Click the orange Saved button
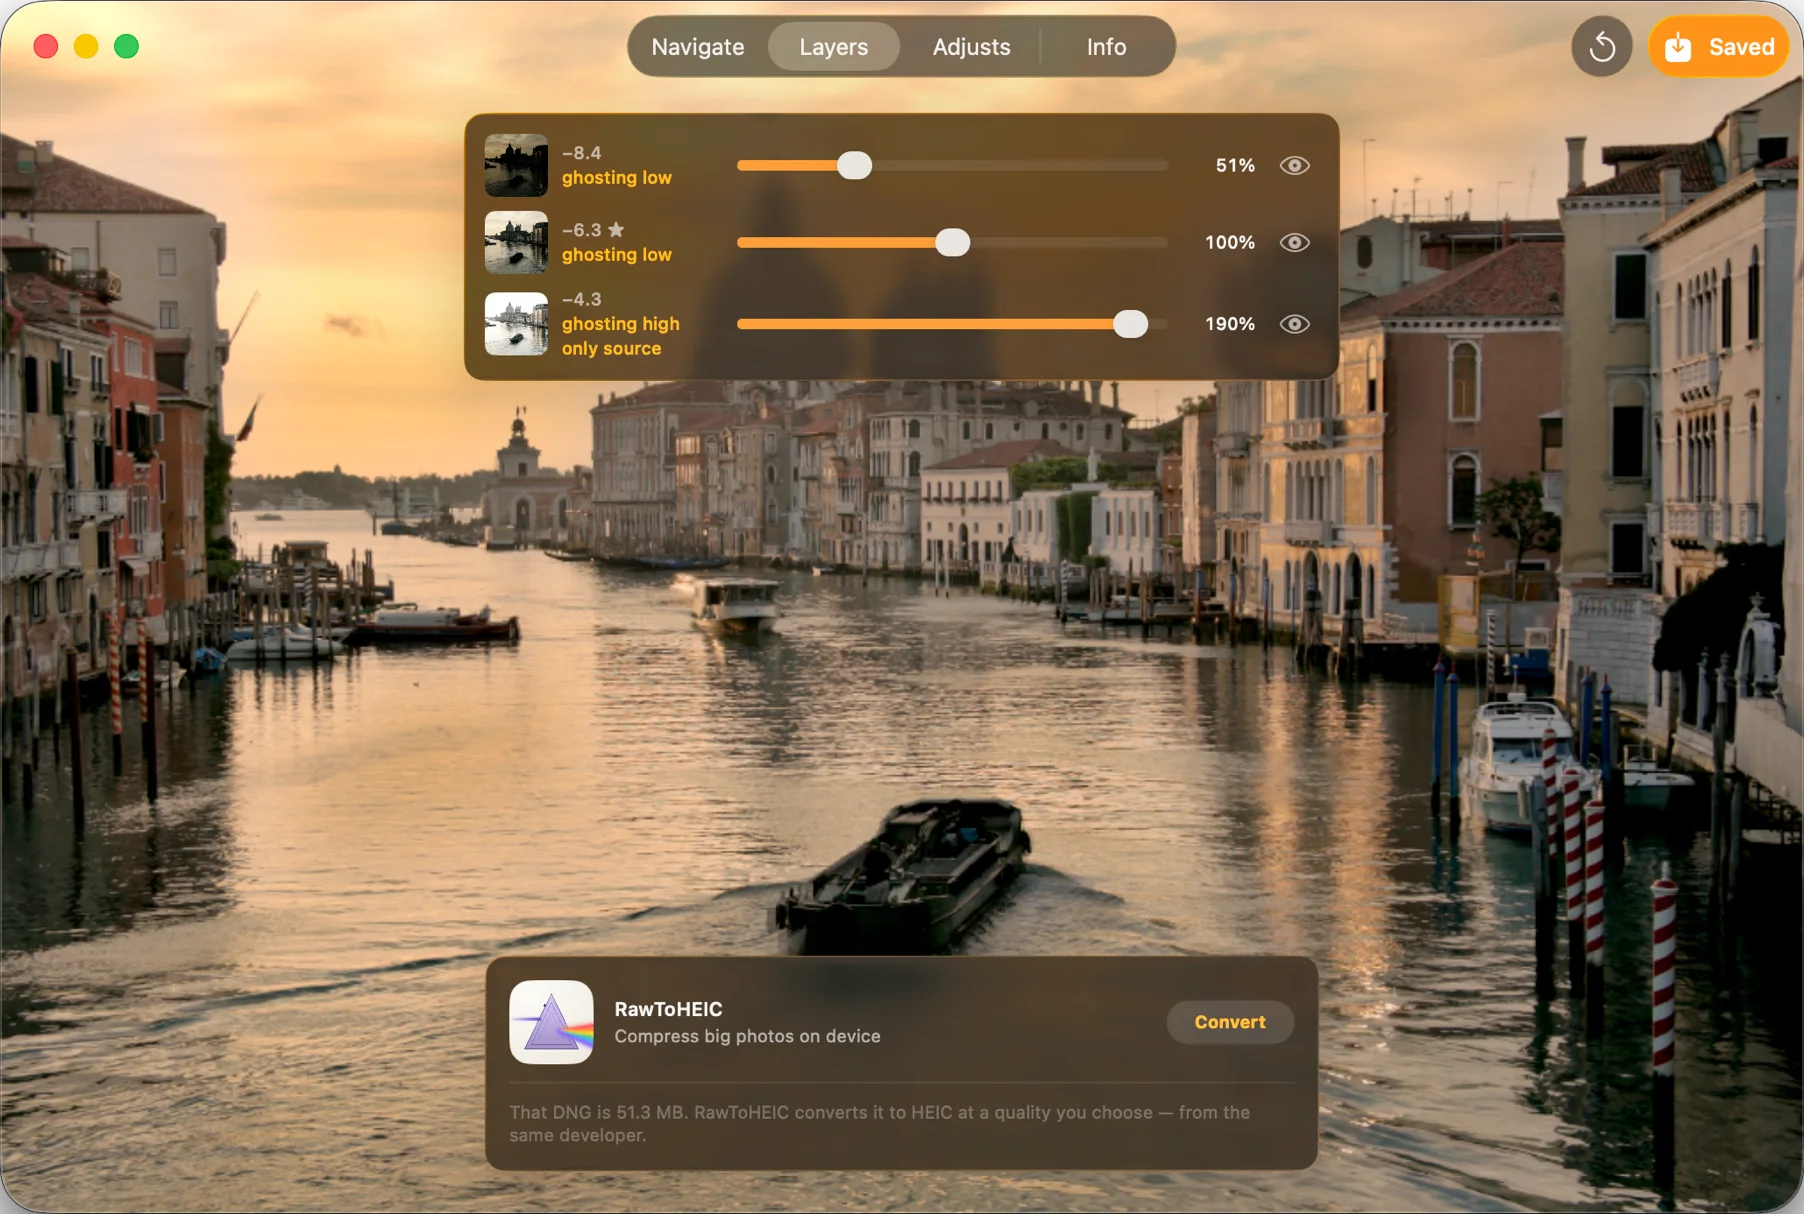Image resolution: width=1804 pixels, height=1214 pixels. (x=1719, y=47)
